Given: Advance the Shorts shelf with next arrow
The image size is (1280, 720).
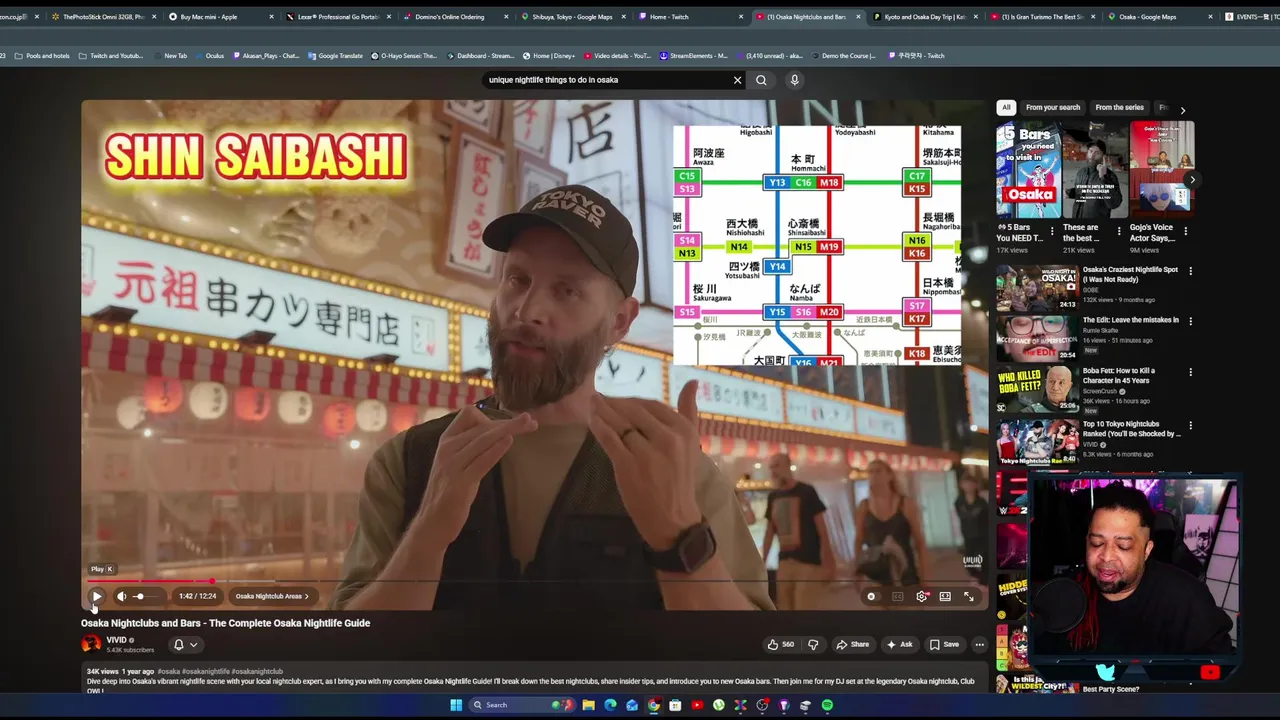Looking at the screenshot, I should (x=1192, y=180).
